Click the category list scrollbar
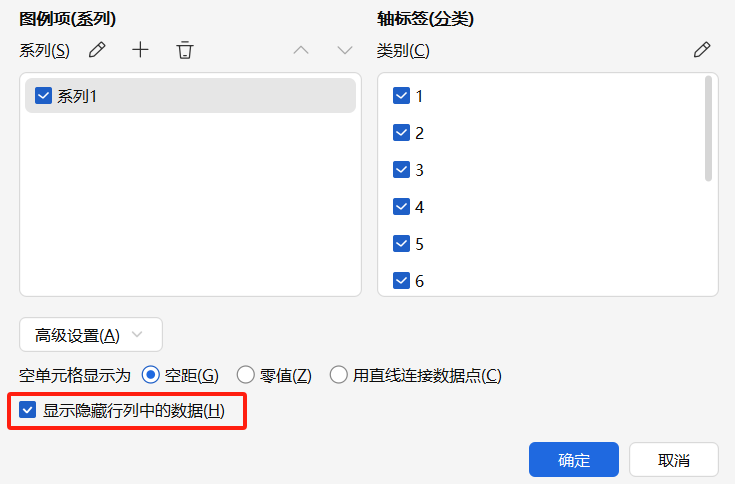 709,130
